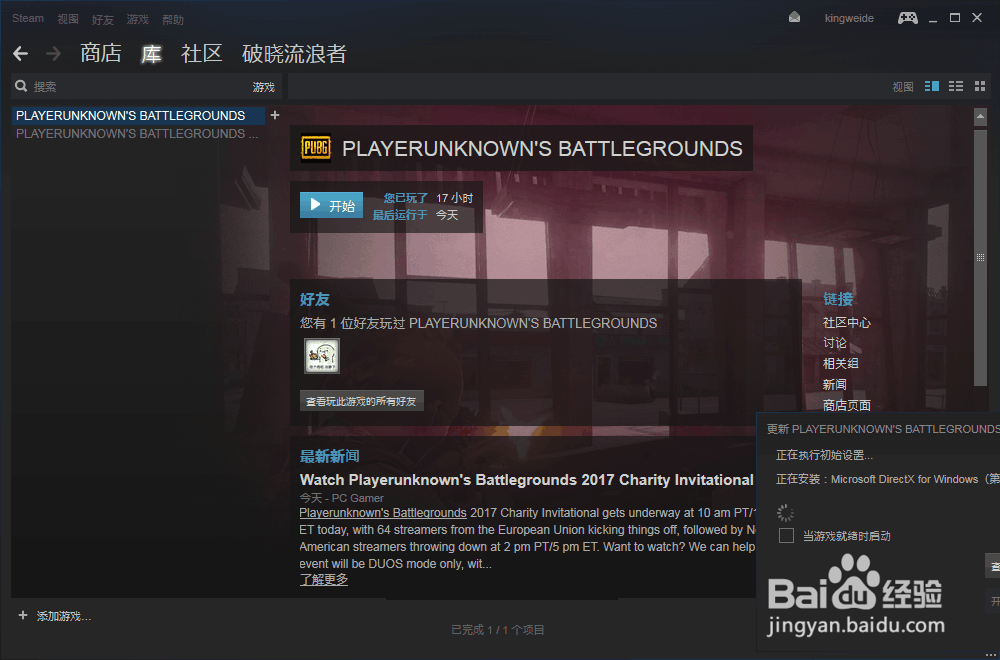Open the 游戏 menu in menu bar
Image resolution: width=1000 pixels, height=660 pixels.
pos(137,19)
